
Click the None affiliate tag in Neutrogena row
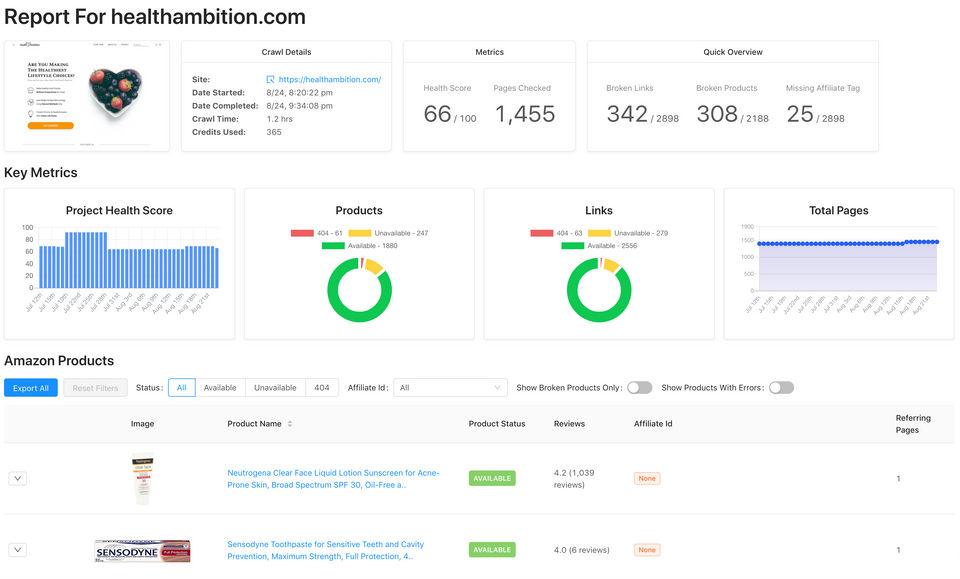pos(647,479)
